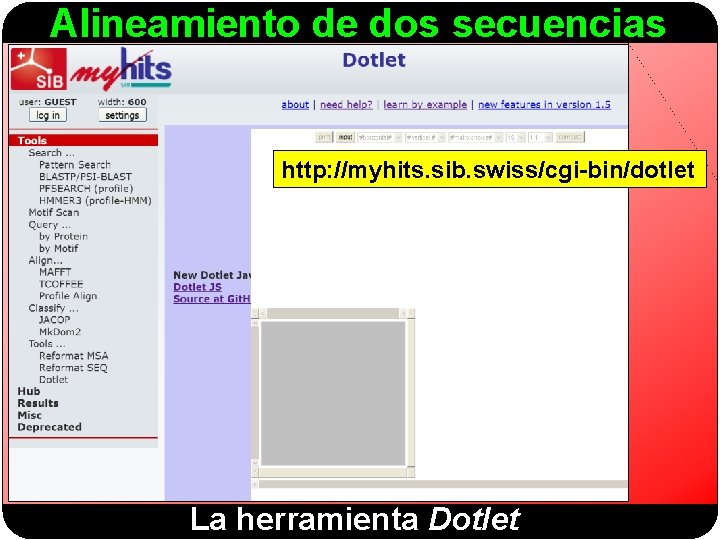Open the settings button
The image size is (720, 540).
122,115
